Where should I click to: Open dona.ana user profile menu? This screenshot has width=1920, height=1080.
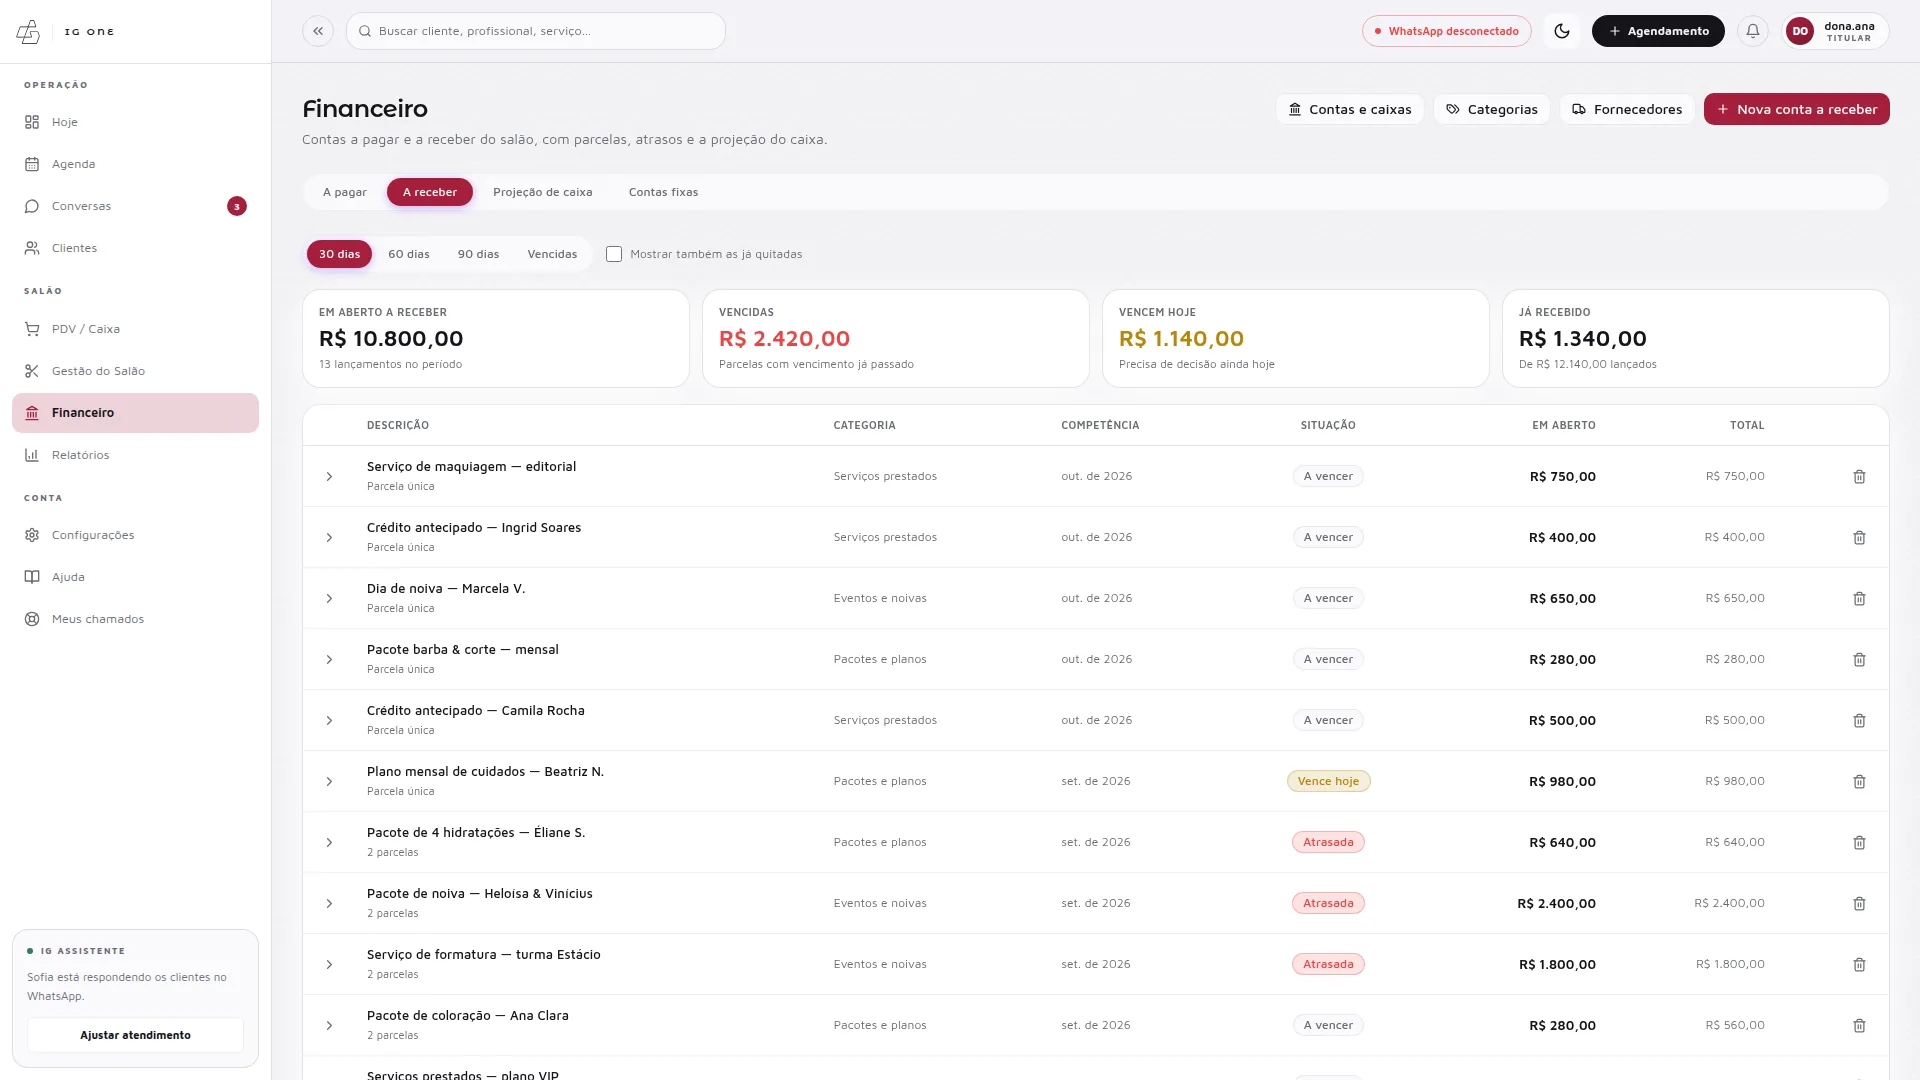pos(1835,31)
